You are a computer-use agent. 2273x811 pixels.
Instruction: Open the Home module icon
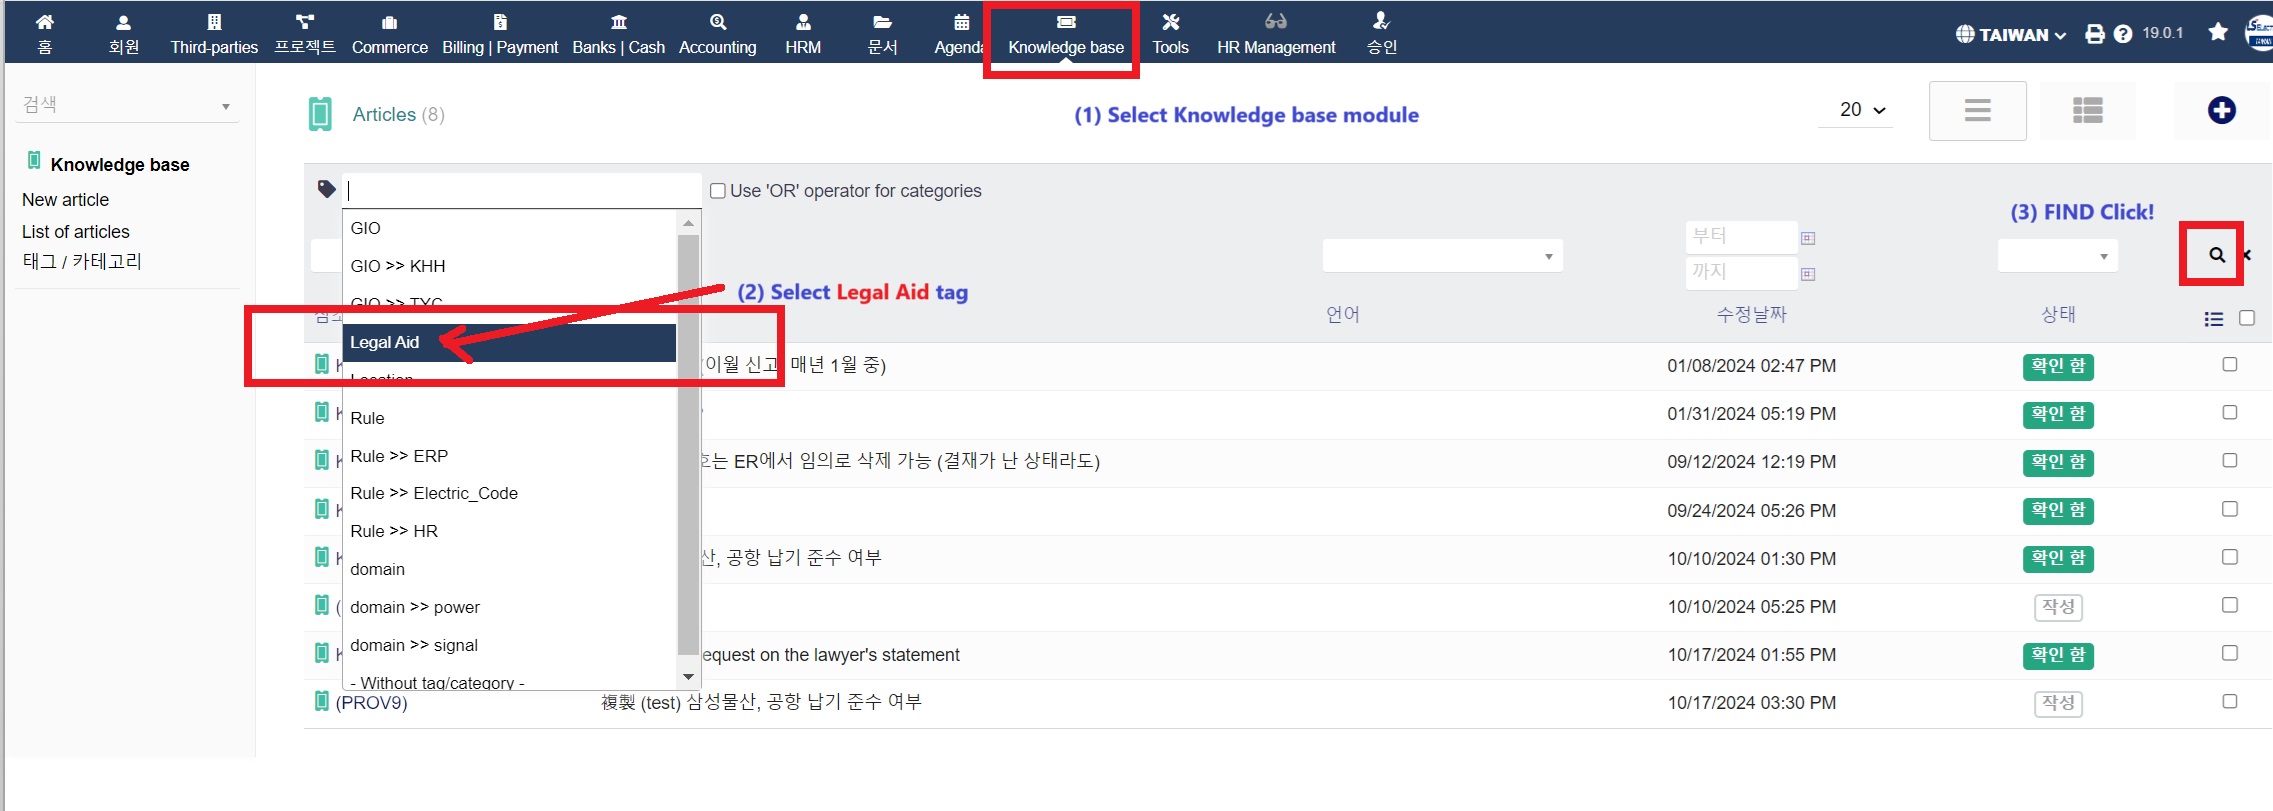click(44, 32)
